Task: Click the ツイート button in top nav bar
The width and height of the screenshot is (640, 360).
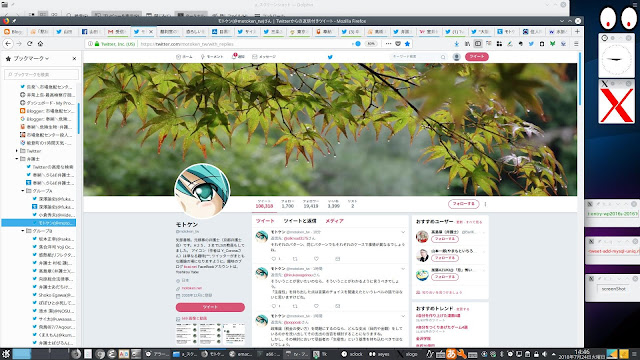Action: (477, 57)
